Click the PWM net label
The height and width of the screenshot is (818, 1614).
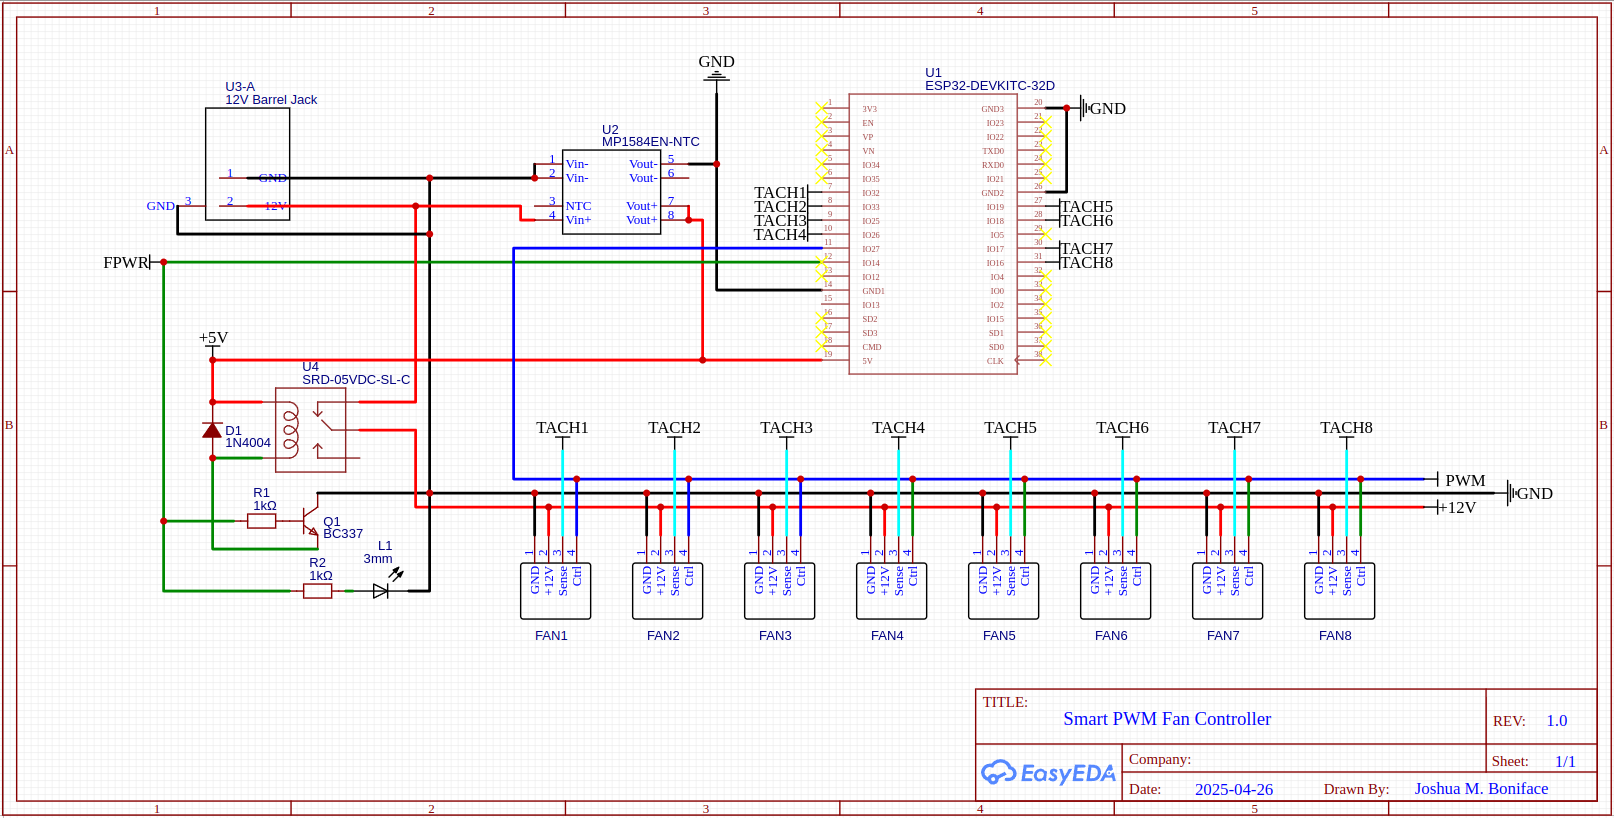(1464, 481)
